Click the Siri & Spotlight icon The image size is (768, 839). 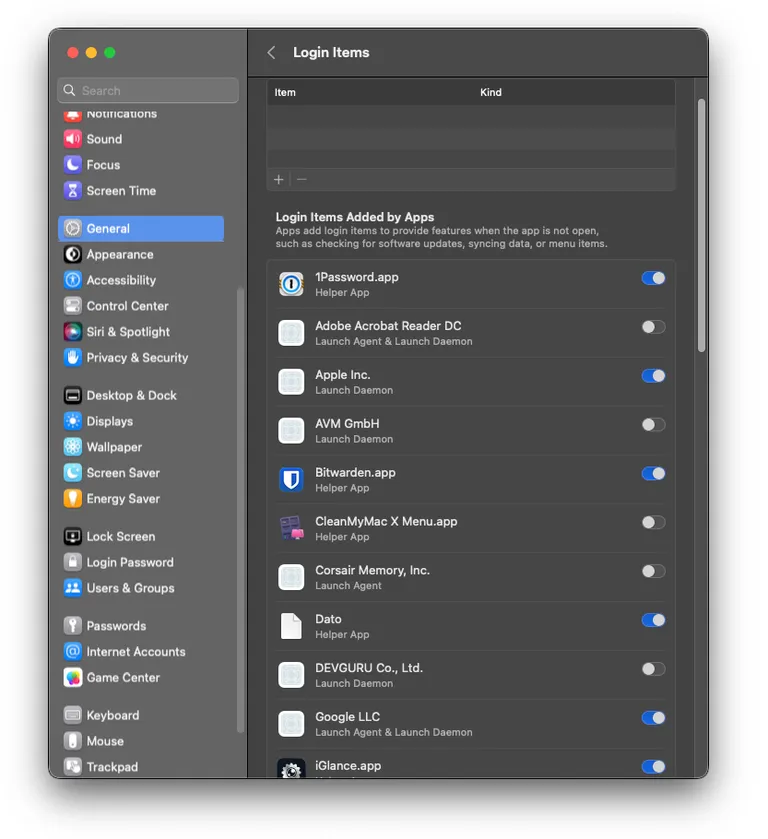tap(73, 332)
